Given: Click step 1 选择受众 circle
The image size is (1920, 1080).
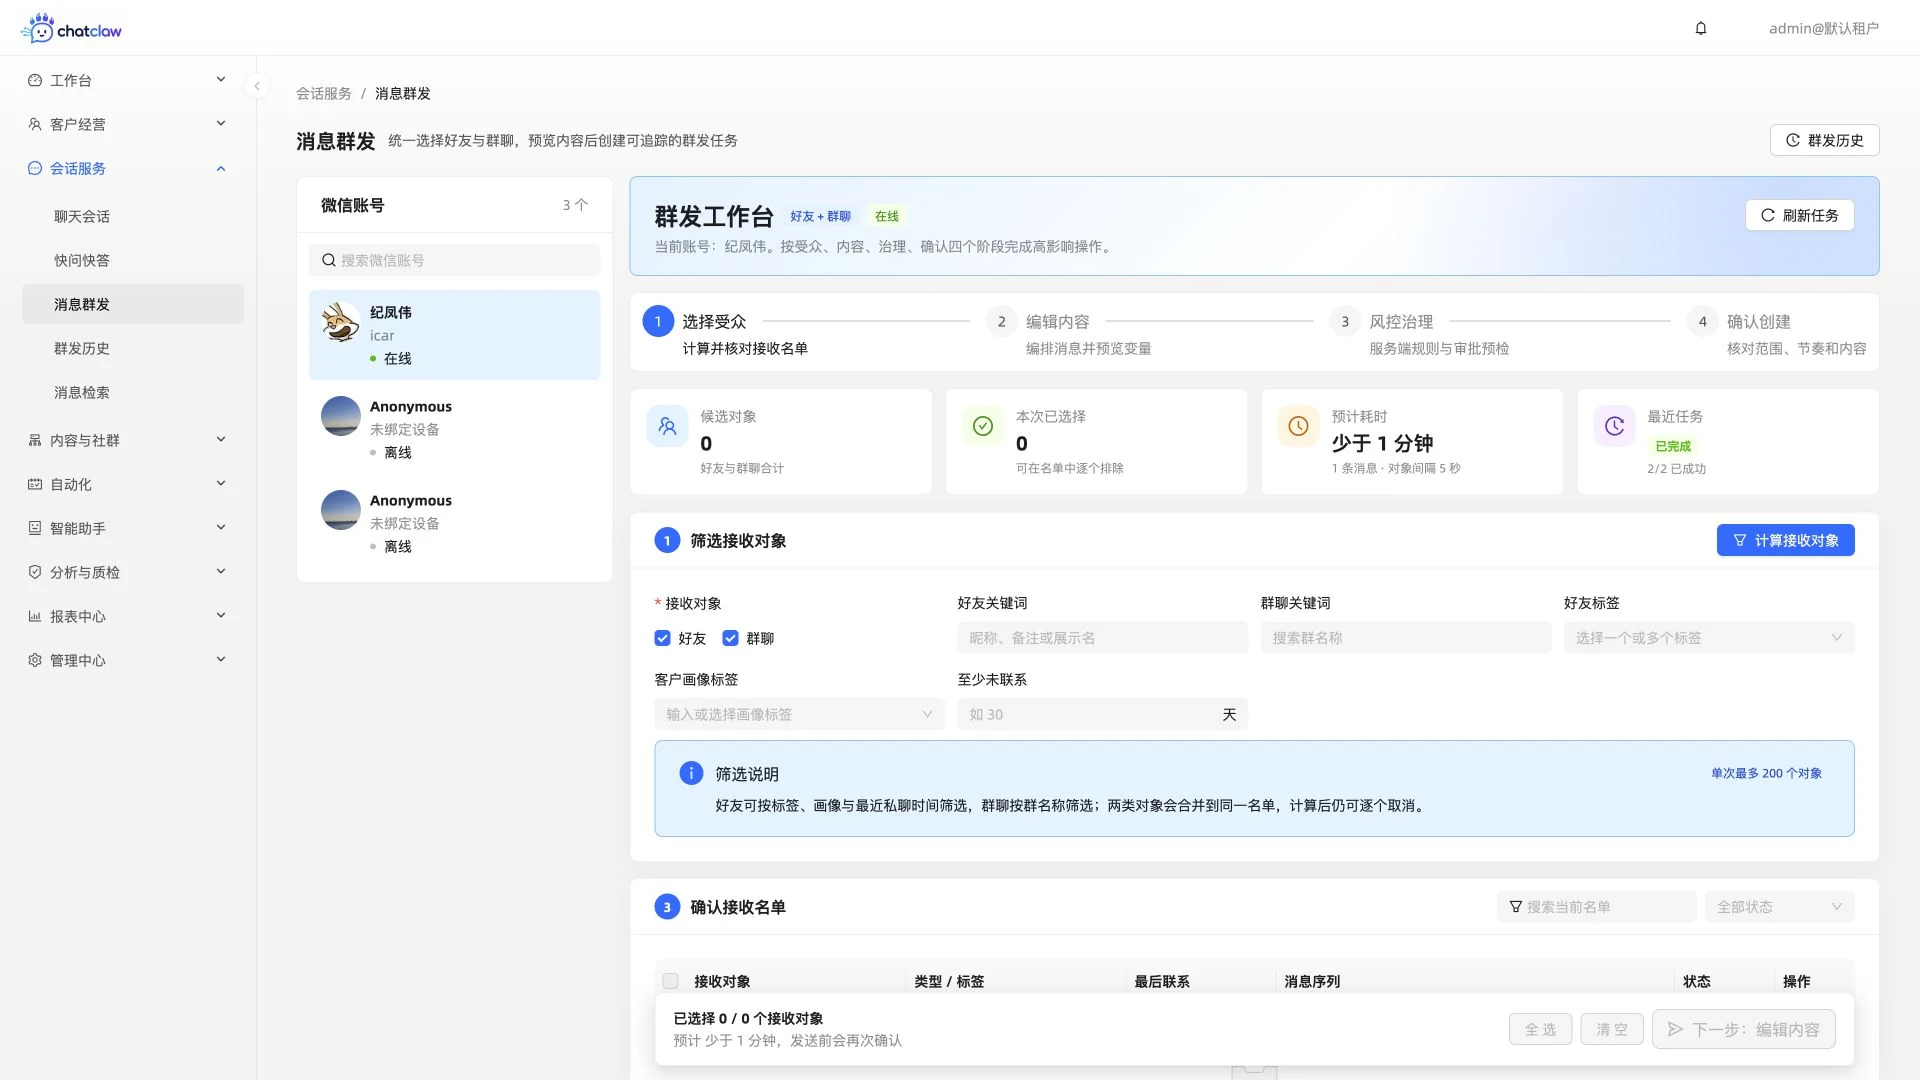Looking at the screenshot, I should click(x=658, y=321).
